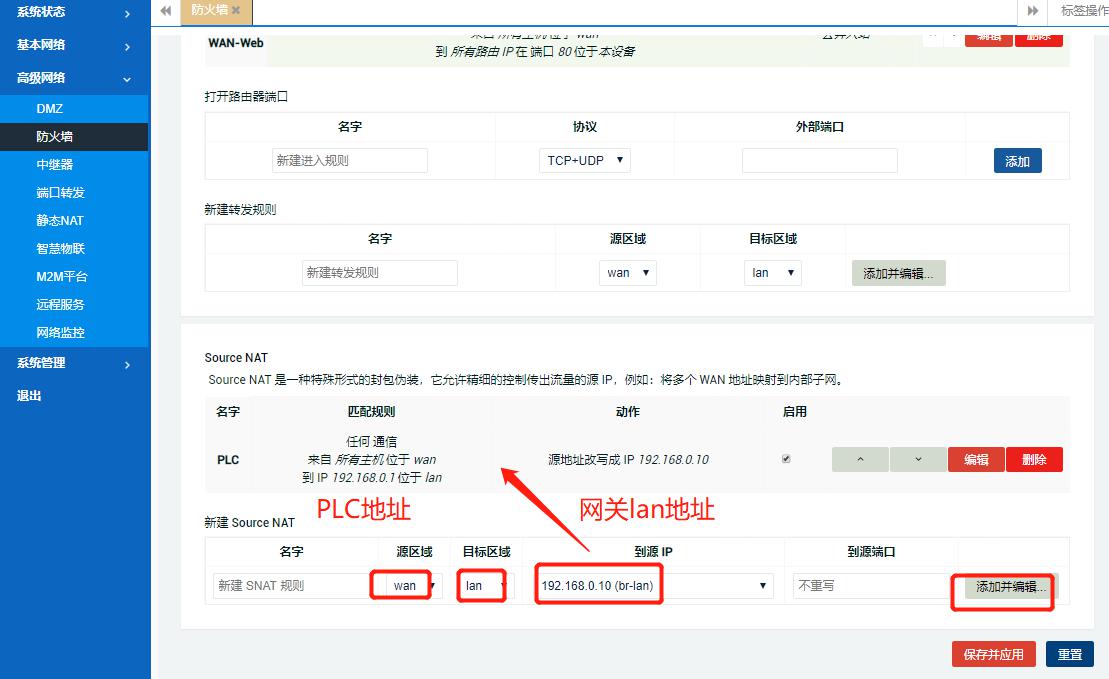Viewport: 1109px width, 679px height.
Task: Click the 保存并应用 button
Action: coord(993,653)
